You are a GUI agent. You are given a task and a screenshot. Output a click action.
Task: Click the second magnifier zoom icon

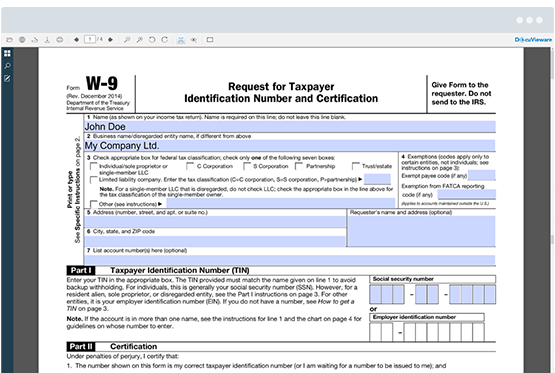point(140,40)
